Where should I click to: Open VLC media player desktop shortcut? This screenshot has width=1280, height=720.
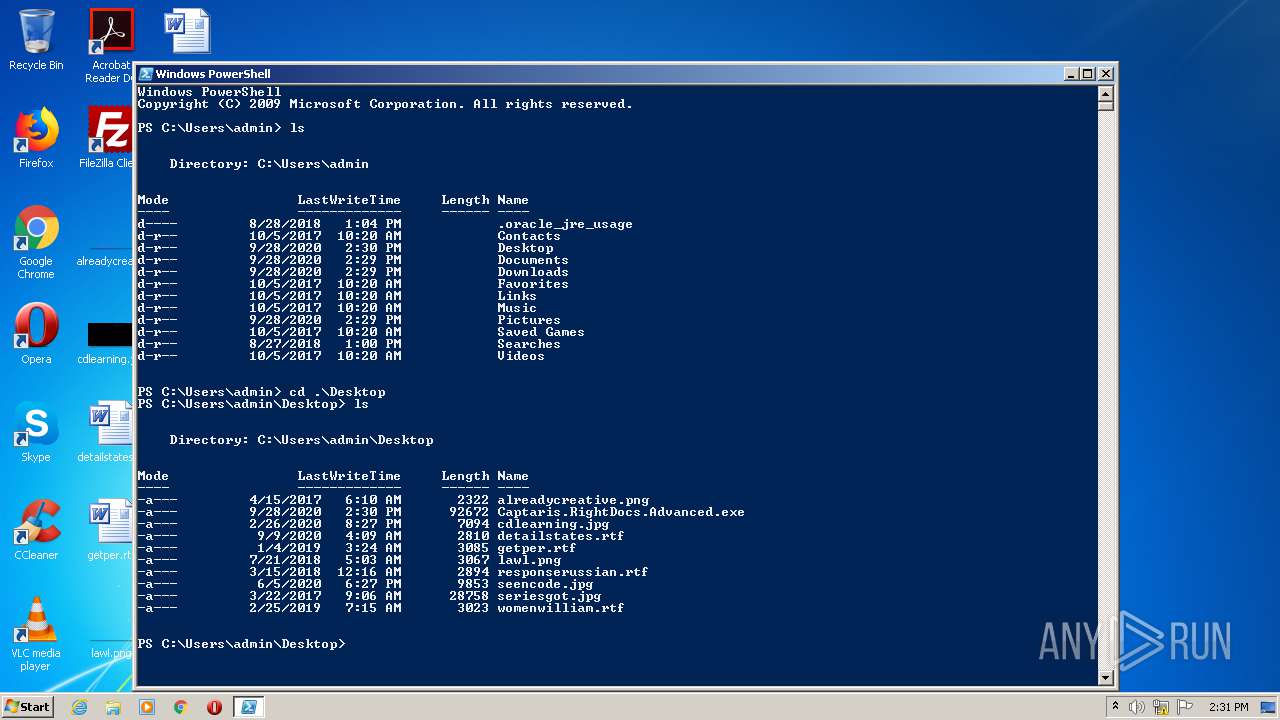(36, 634)
